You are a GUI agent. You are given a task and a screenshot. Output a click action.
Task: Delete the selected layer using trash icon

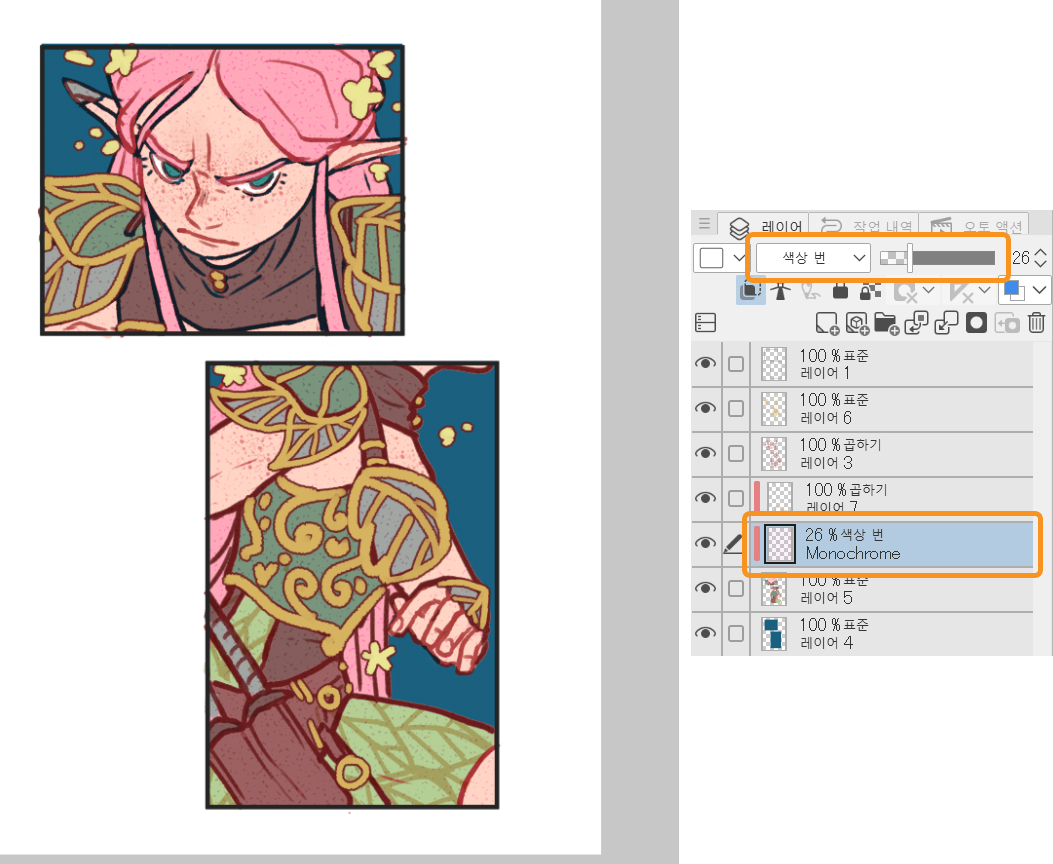(x=1037, y=323)
